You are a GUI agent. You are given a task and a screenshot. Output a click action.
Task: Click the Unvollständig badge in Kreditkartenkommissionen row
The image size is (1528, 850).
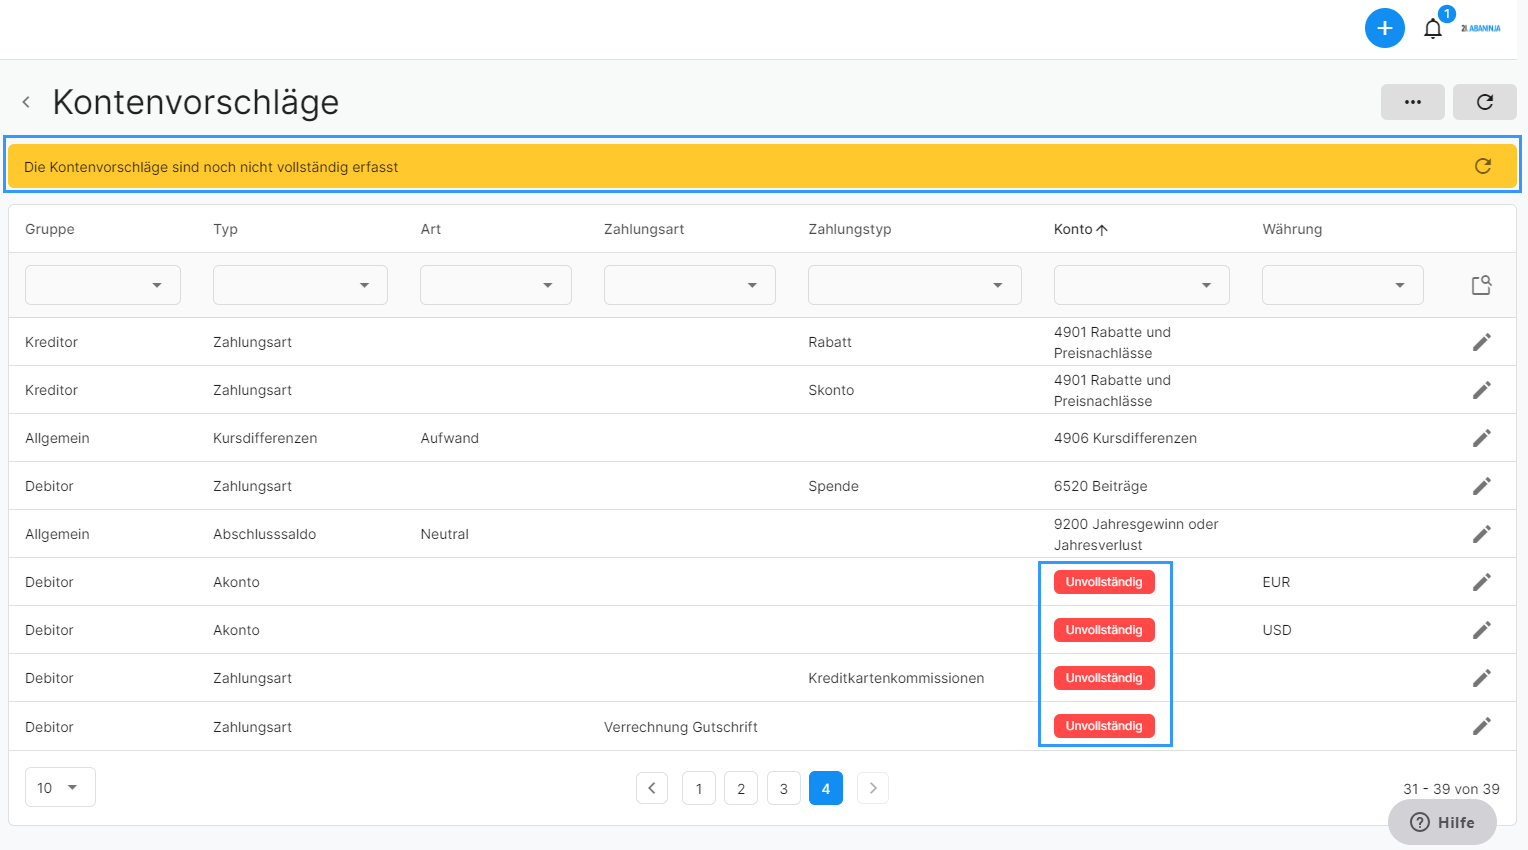1103,678
